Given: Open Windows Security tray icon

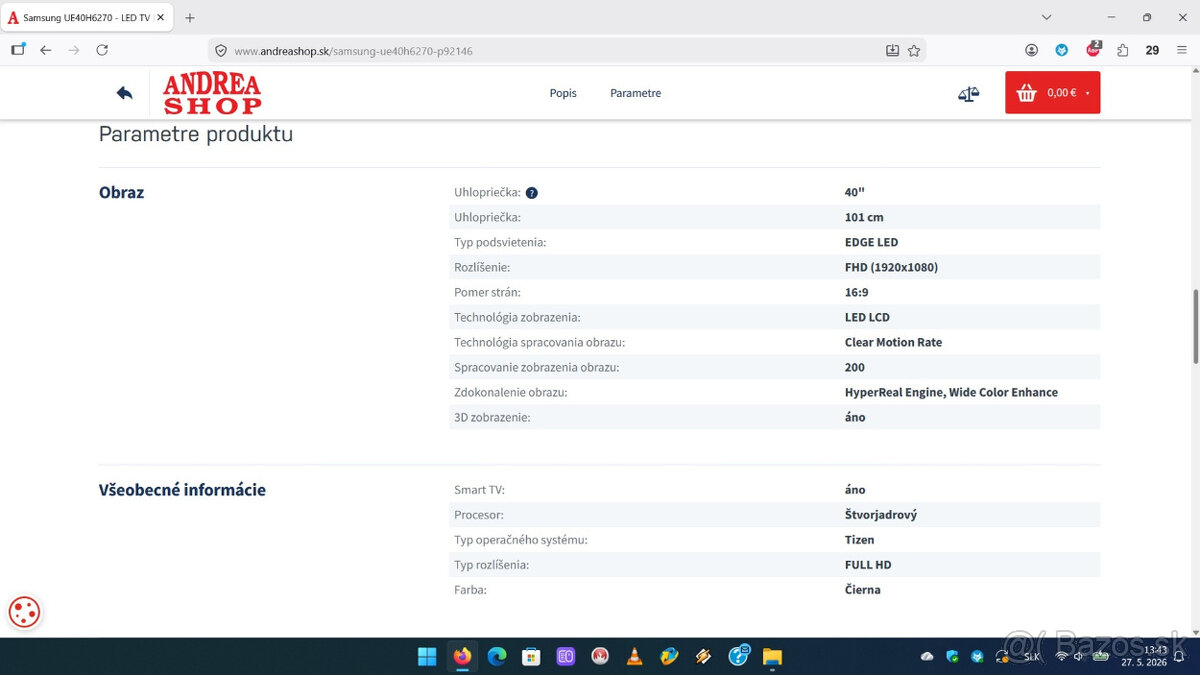Looking at the screenshot, I should pyautogui.click(x=952, y=656).
